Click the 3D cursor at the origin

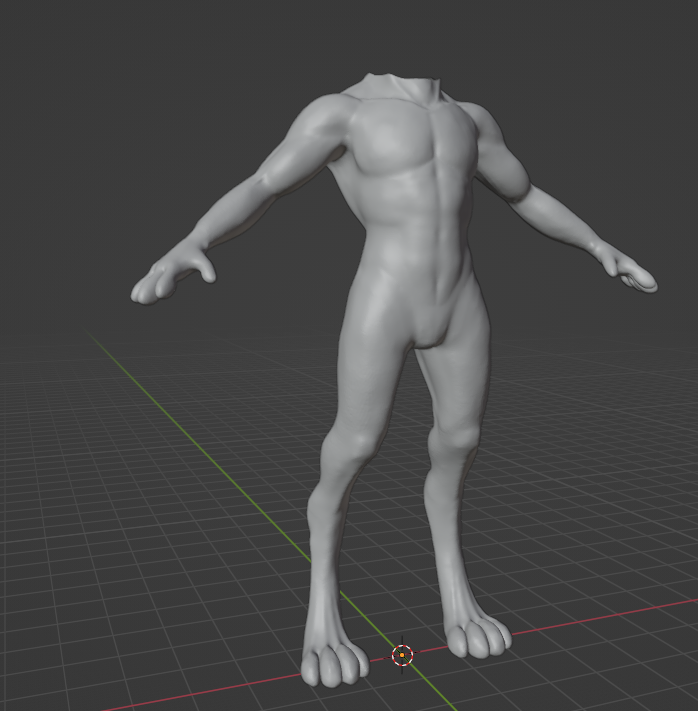402,655
